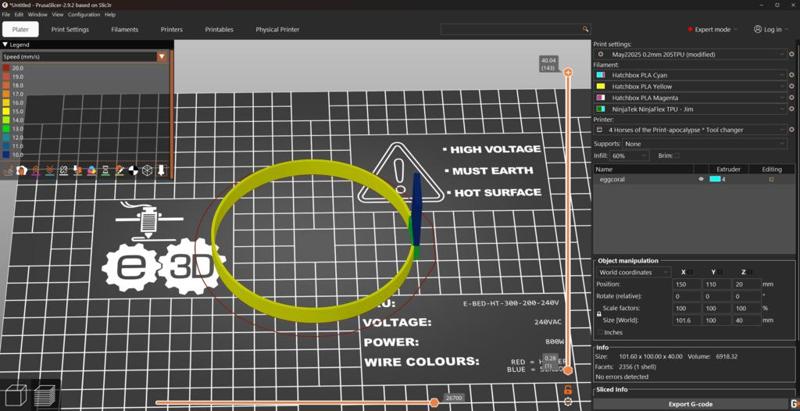Image resolution: width=800 pixels, height=411 pixels.
Task: Open the View menu
Action: point(58,15)
